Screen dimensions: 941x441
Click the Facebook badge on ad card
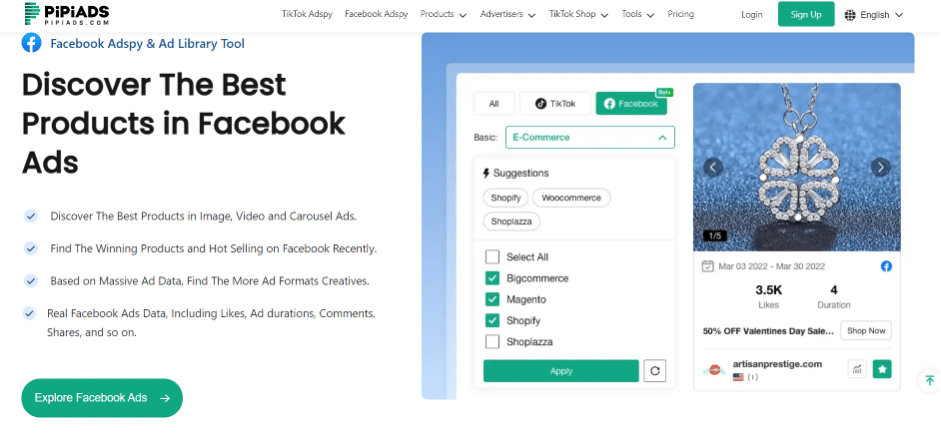tap(886, 266)
